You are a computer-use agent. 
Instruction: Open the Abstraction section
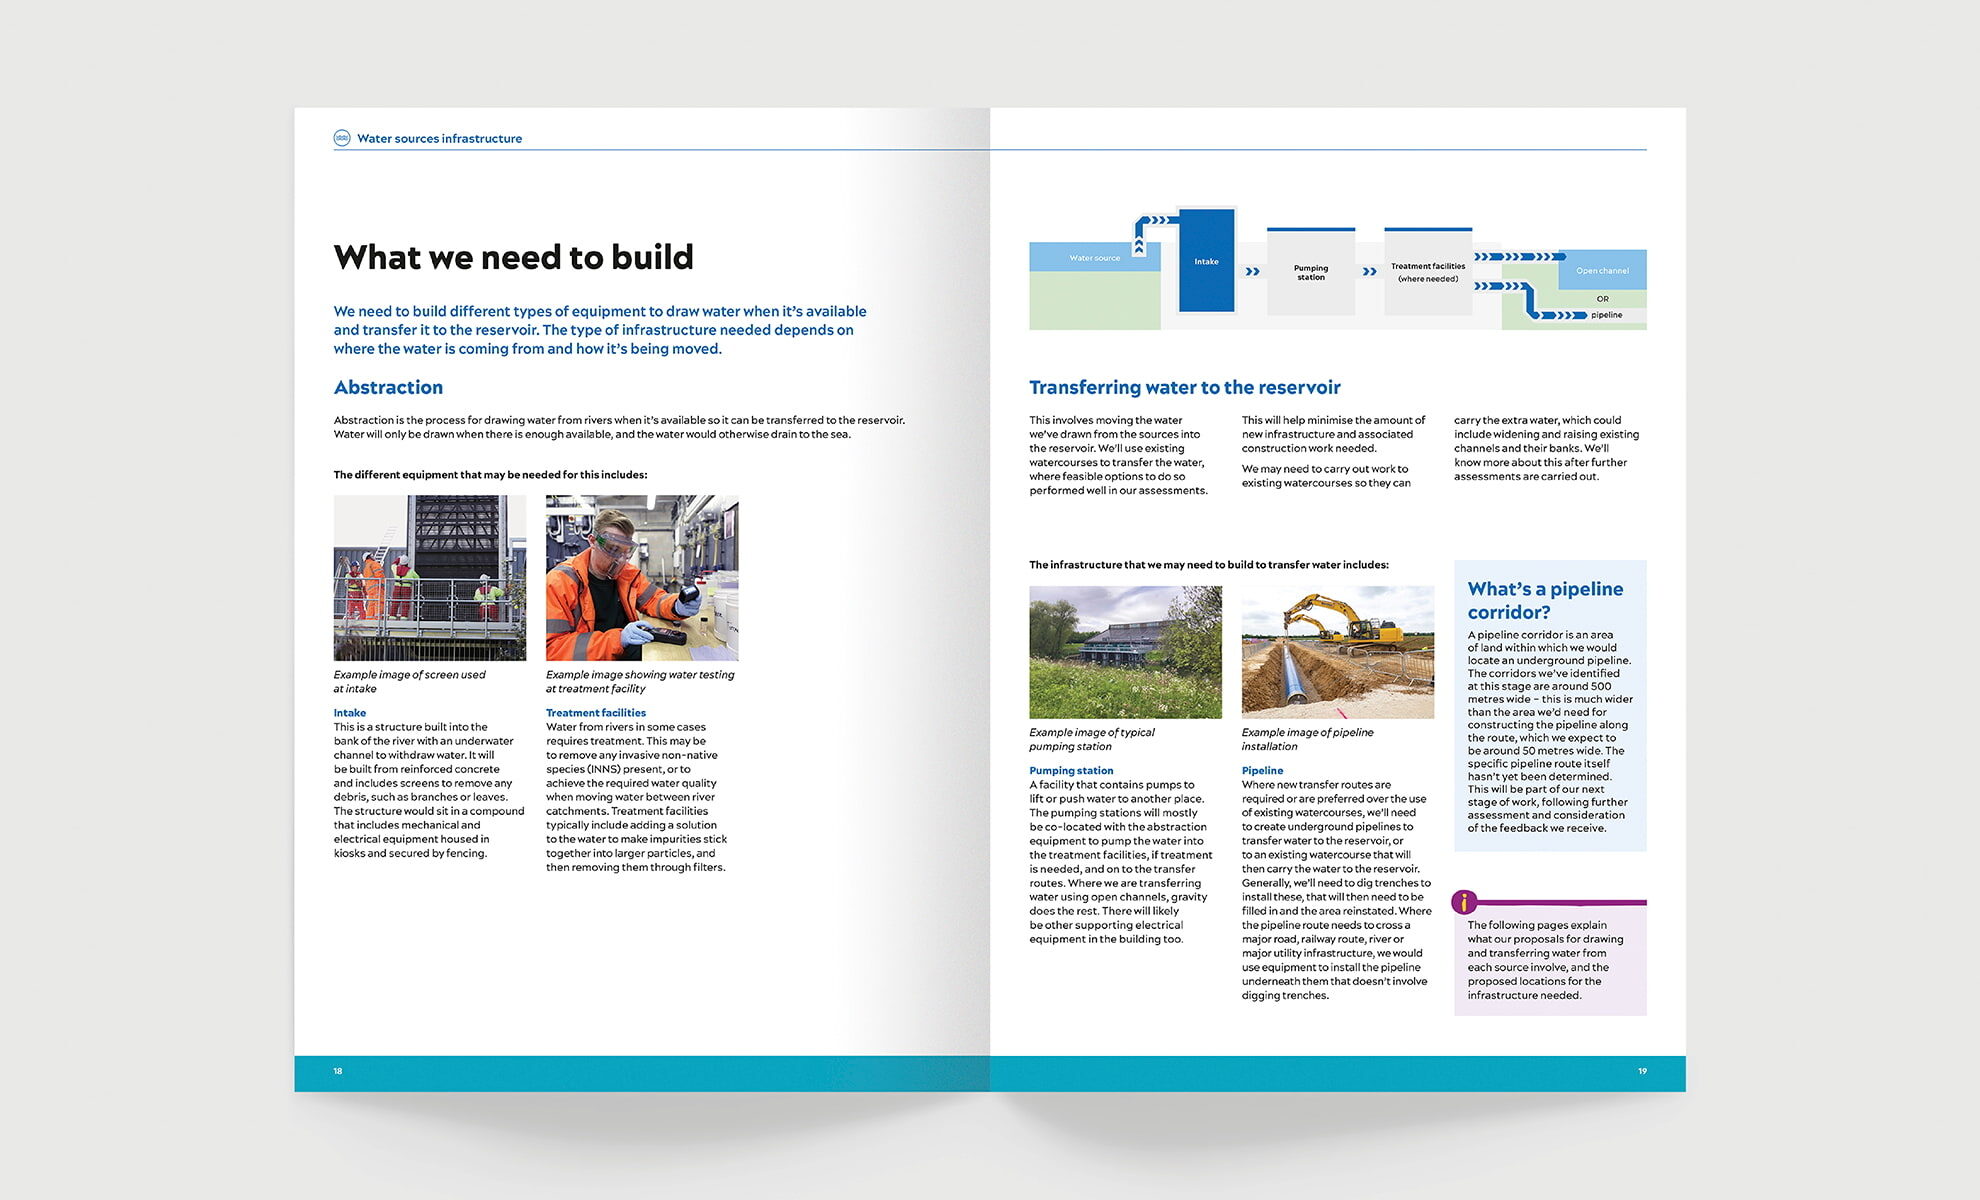388,387
